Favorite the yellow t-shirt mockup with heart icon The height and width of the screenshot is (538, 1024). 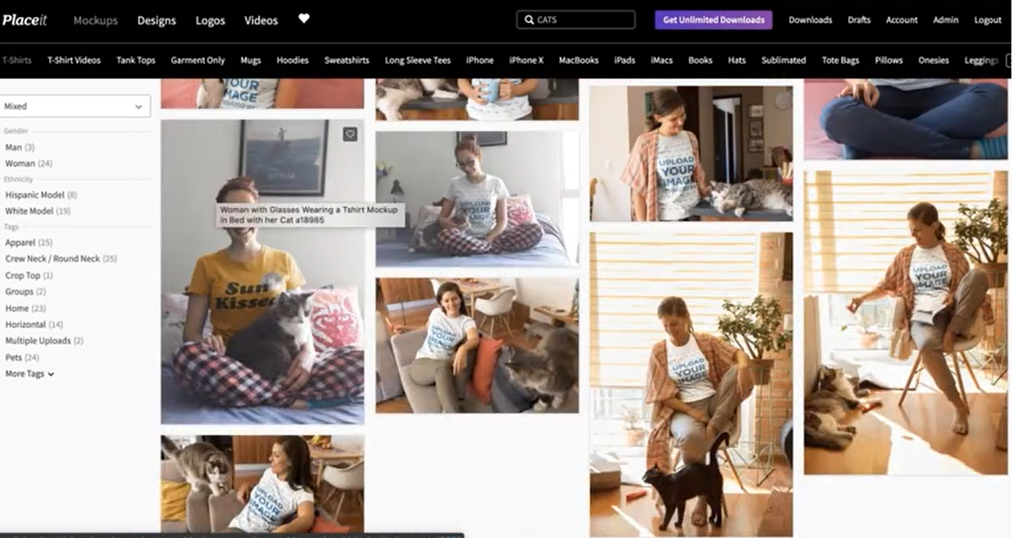coord(350,134)
